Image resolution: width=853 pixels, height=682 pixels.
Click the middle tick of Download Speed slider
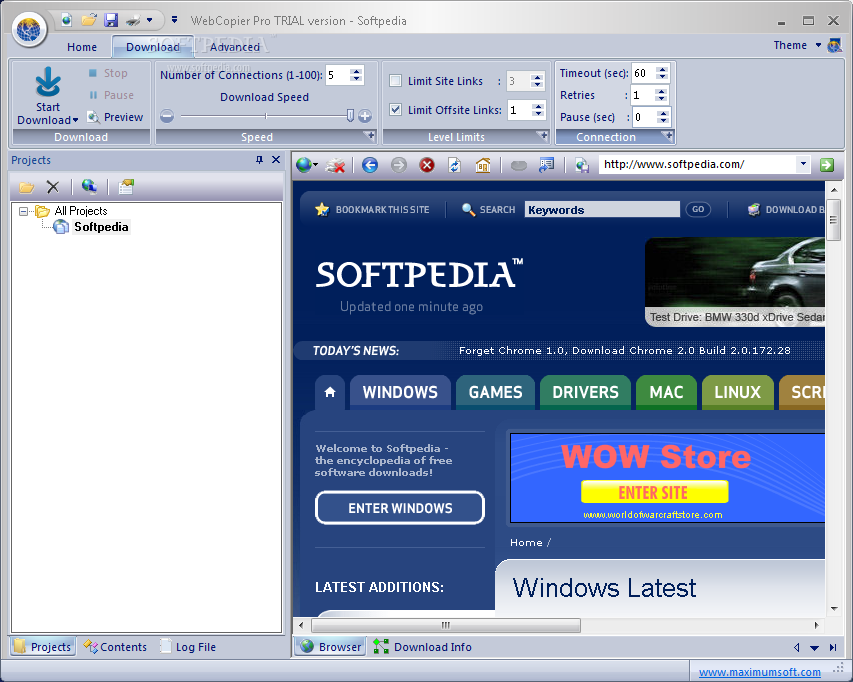265,116
